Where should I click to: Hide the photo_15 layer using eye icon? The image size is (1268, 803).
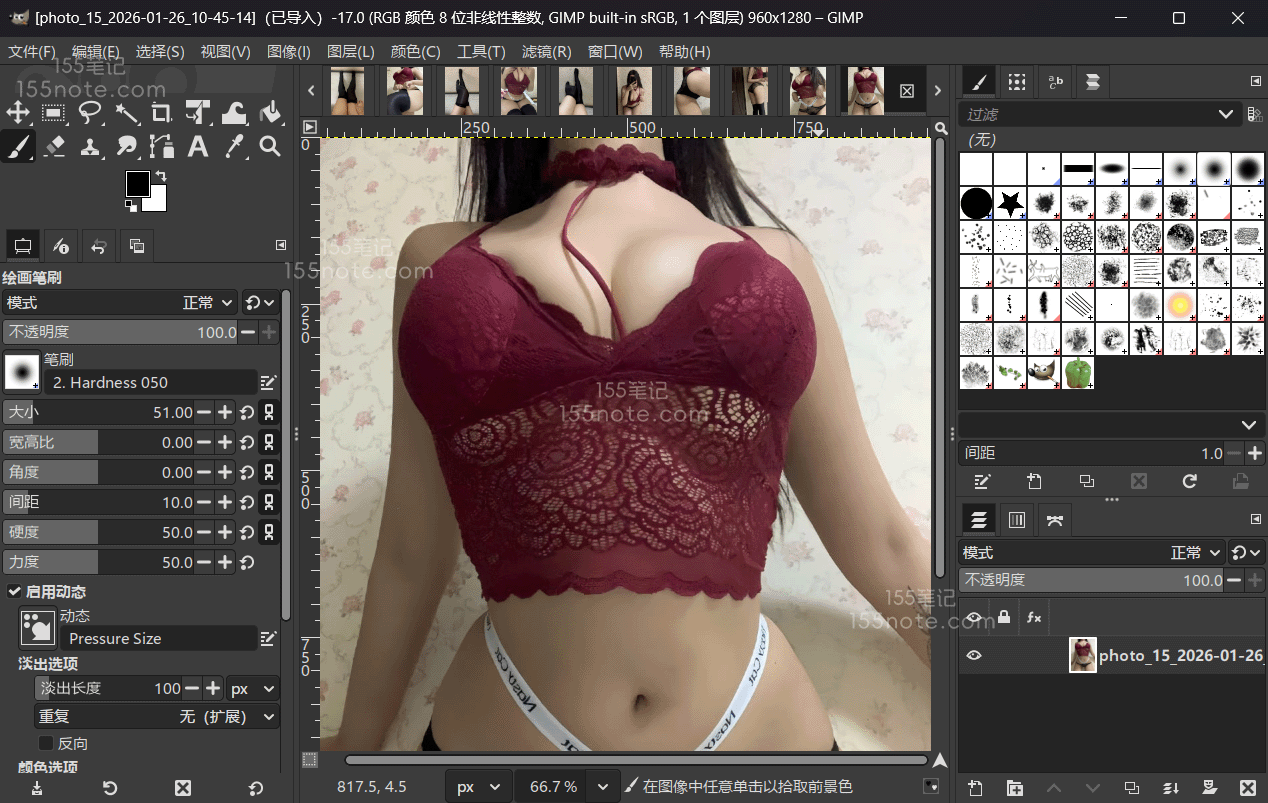pyautogui.click(x=974, y=656)
